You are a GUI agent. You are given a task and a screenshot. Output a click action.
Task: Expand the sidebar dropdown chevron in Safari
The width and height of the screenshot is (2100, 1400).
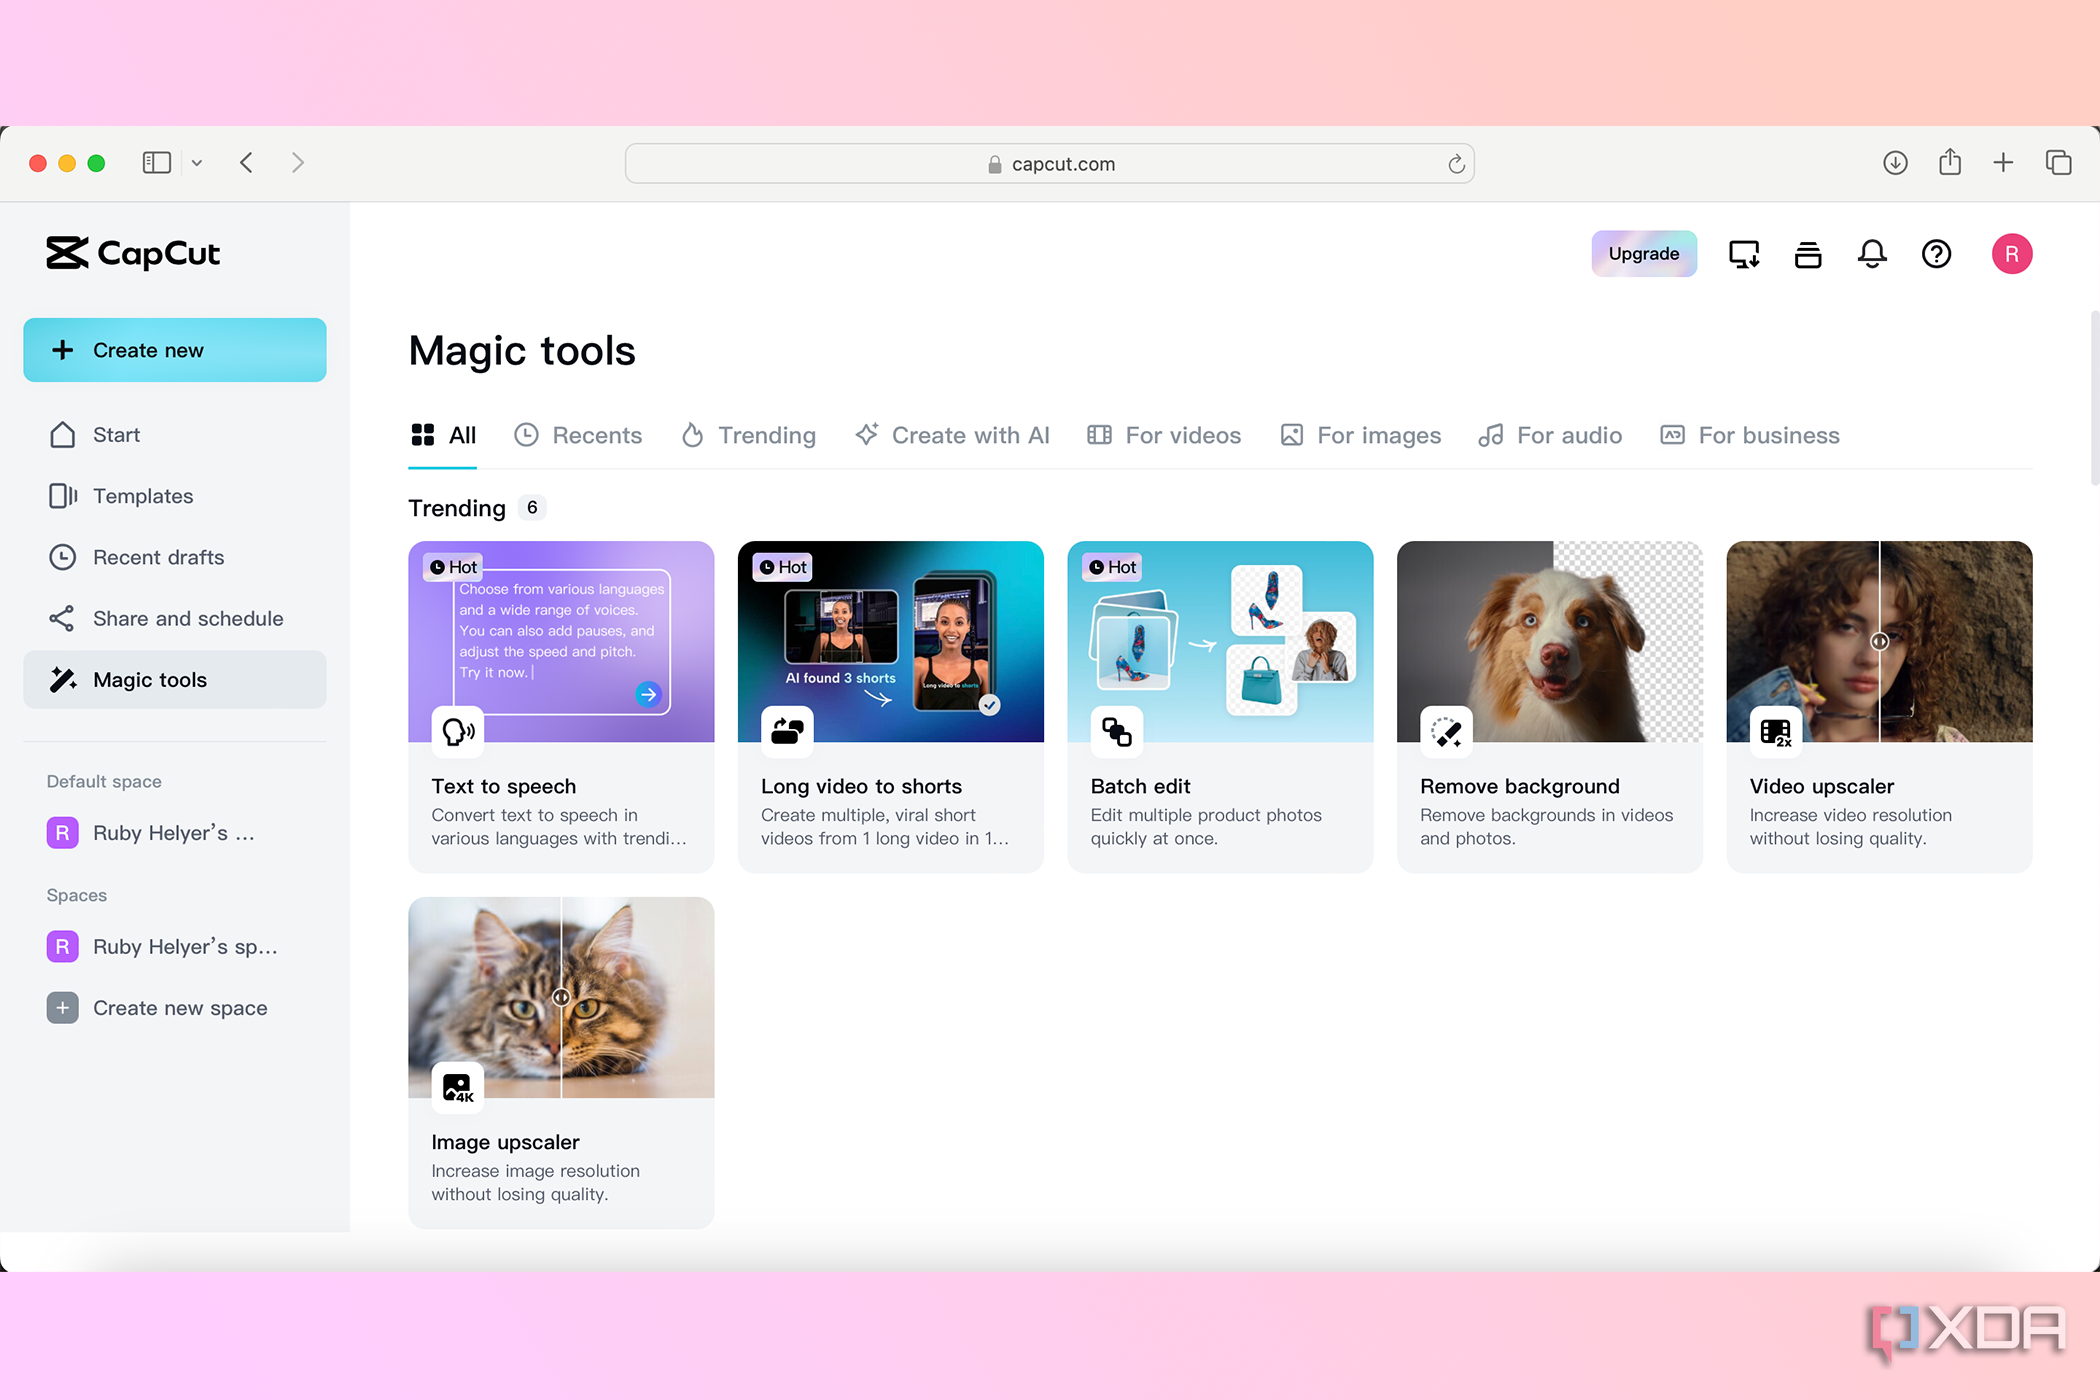coord(197,163)
